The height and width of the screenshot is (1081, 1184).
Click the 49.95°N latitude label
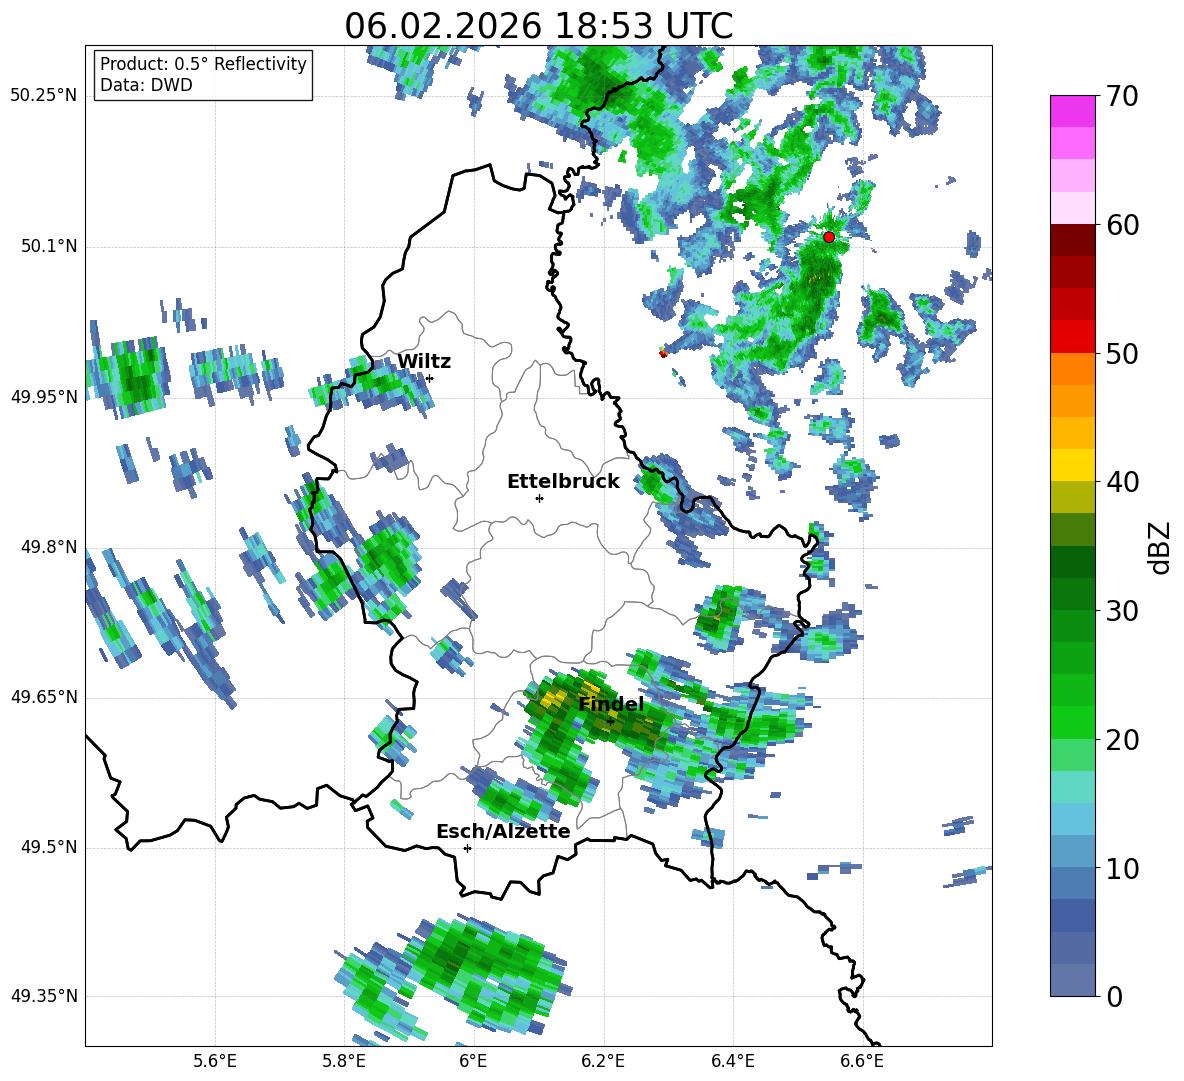[44, 396]
